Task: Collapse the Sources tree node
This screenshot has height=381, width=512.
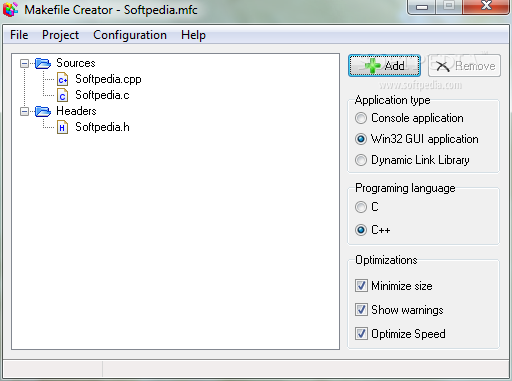Action: coord(24,63)
